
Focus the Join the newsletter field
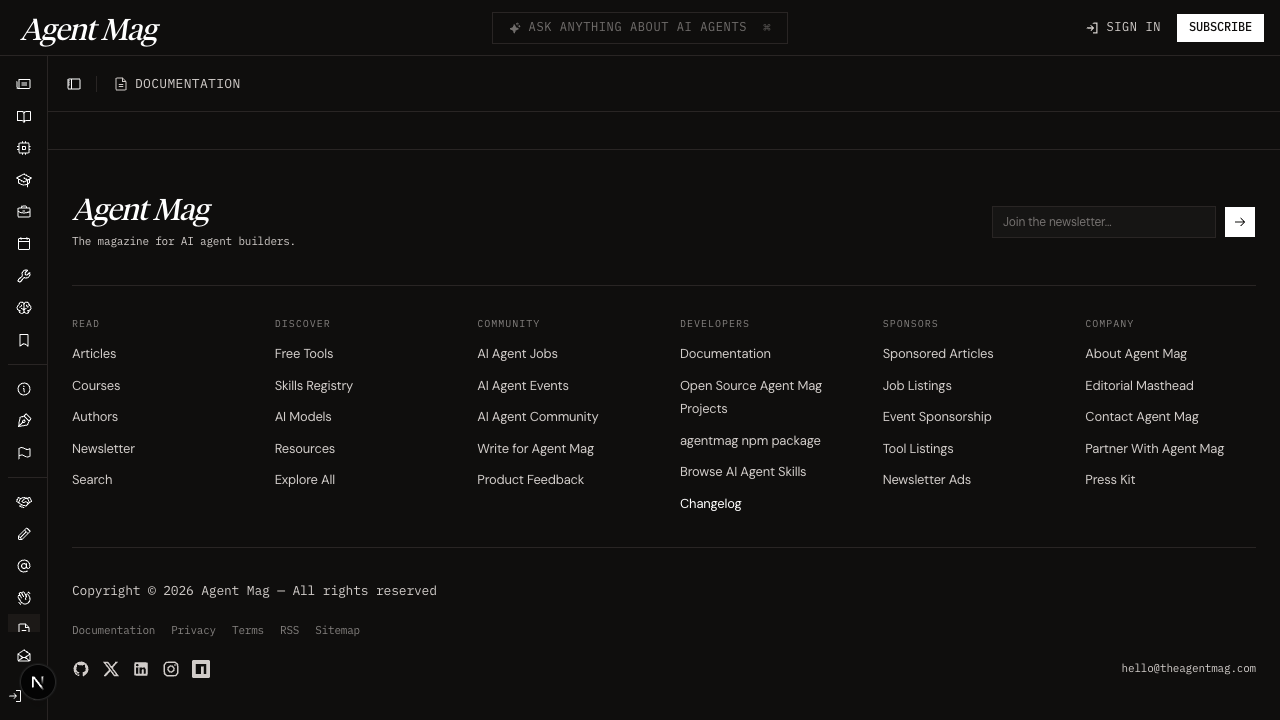1103,222
